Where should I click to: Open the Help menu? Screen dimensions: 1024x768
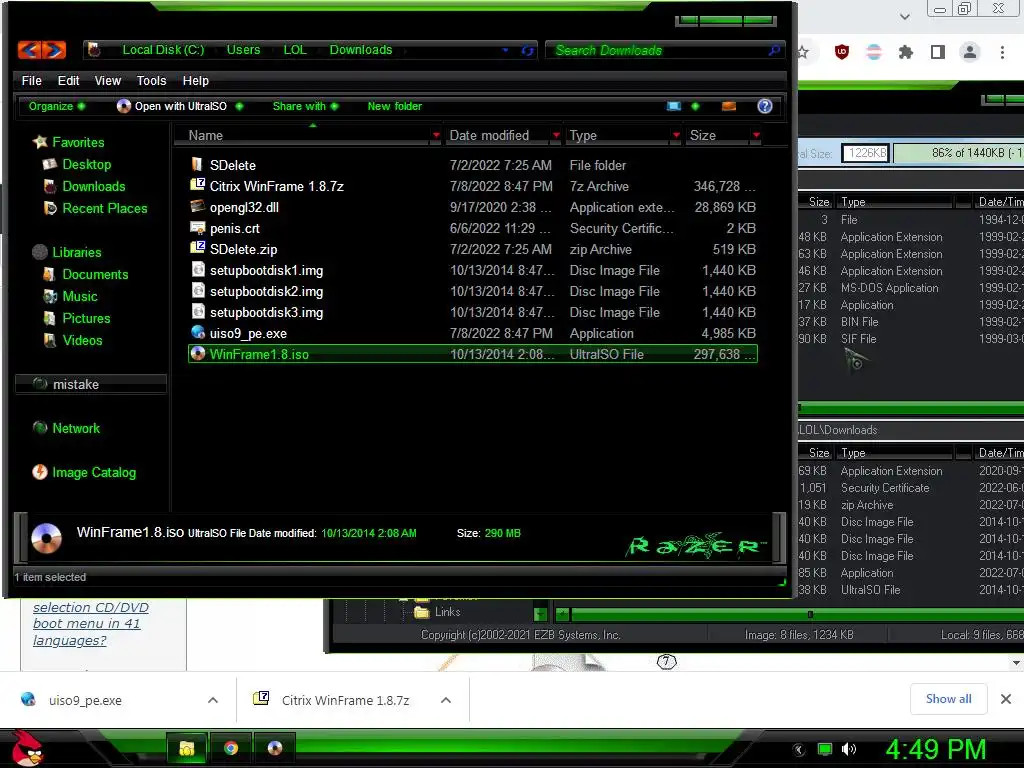coord(195,80)
